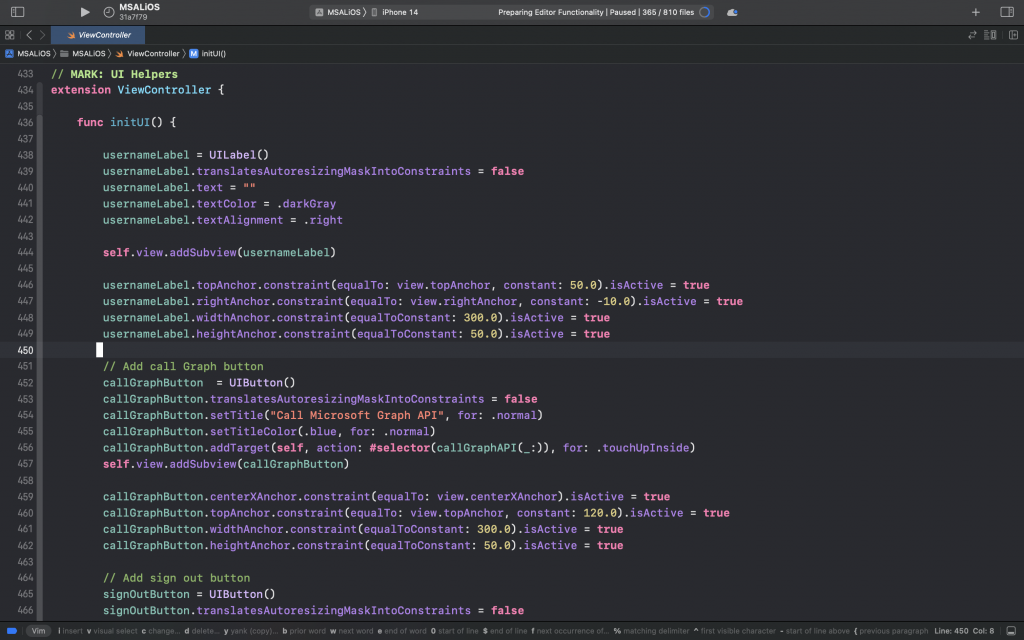Place cursor on 'func initUI()' line

pyautogui.click(x=127, y=122)
